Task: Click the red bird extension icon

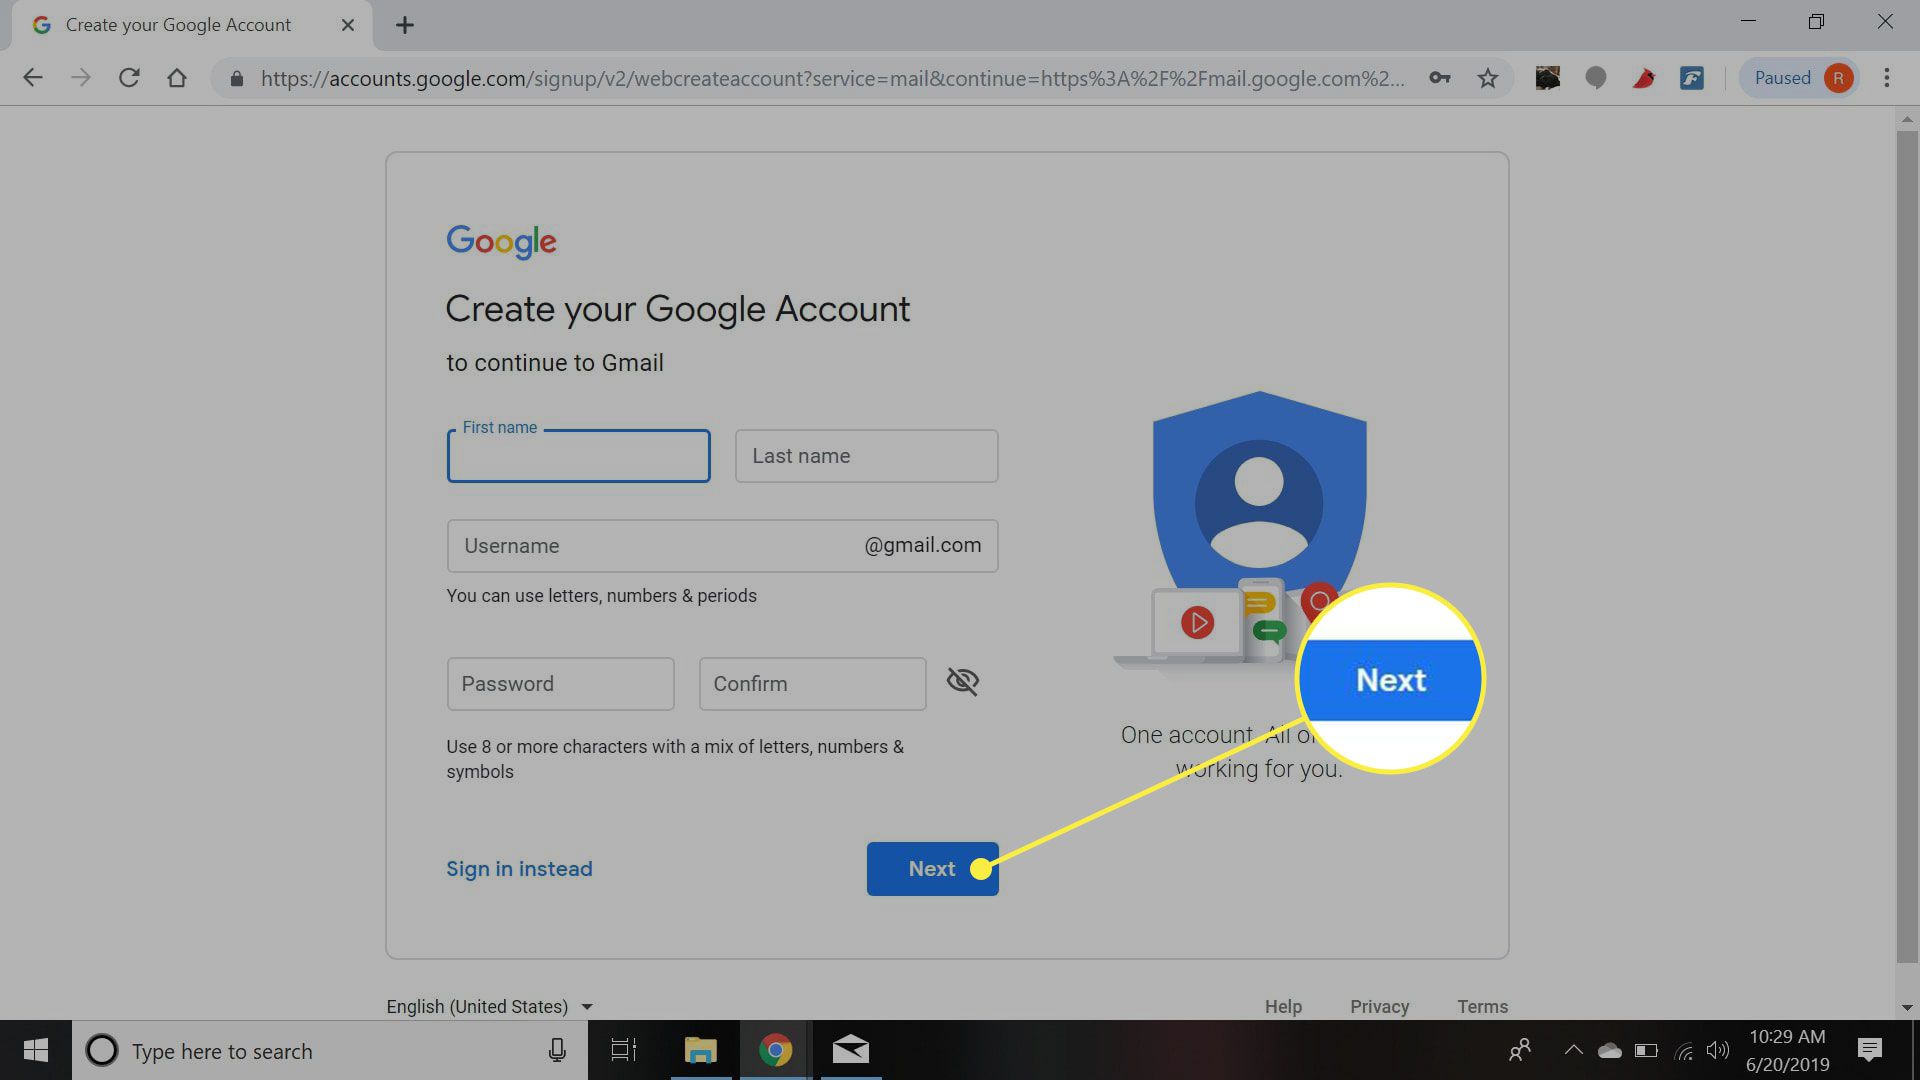Action: 1644,78
